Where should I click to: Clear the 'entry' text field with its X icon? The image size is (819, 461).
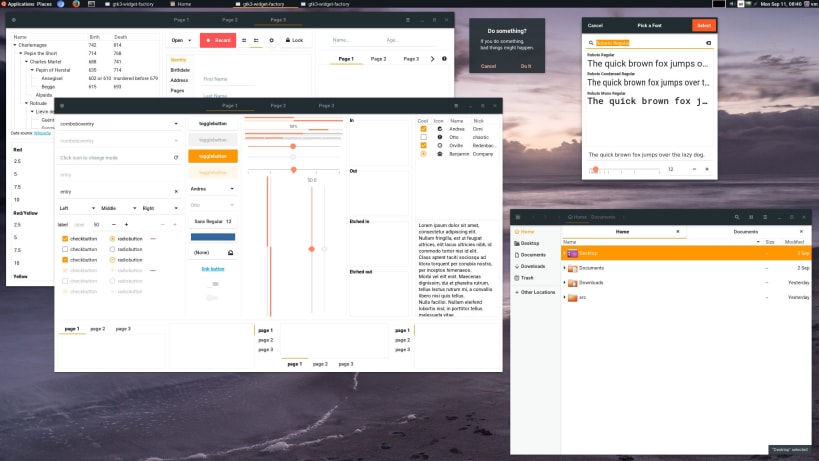point(176,192)
